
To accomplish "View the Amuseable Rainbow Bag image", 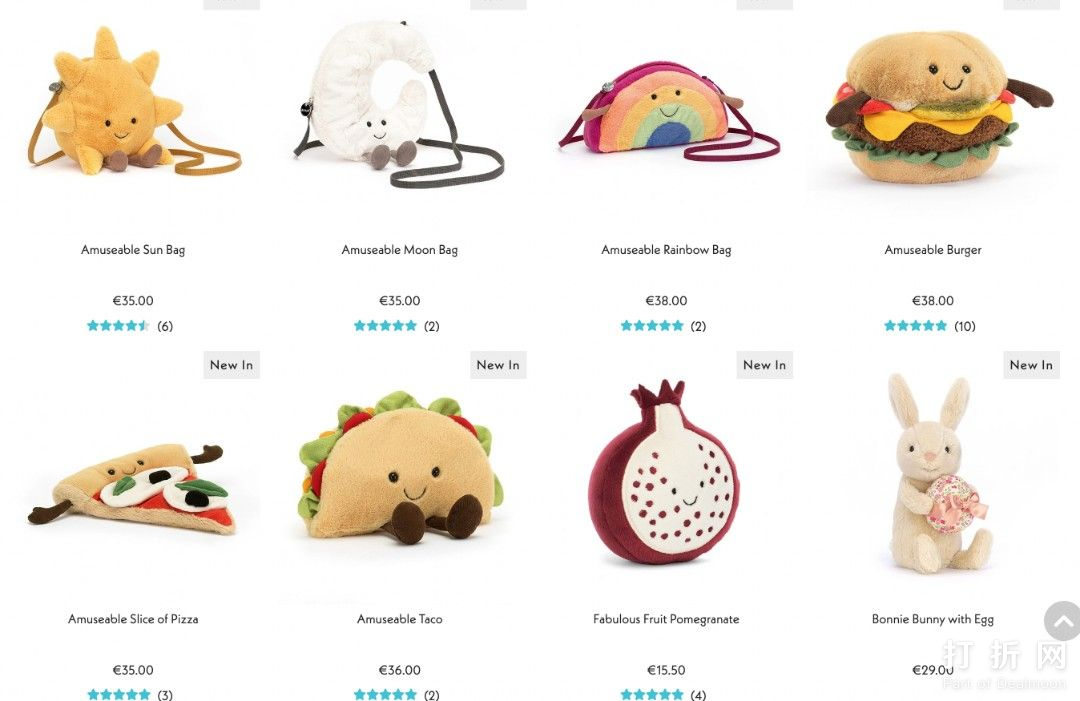I will pyautogui.click(x=667, y=110).
